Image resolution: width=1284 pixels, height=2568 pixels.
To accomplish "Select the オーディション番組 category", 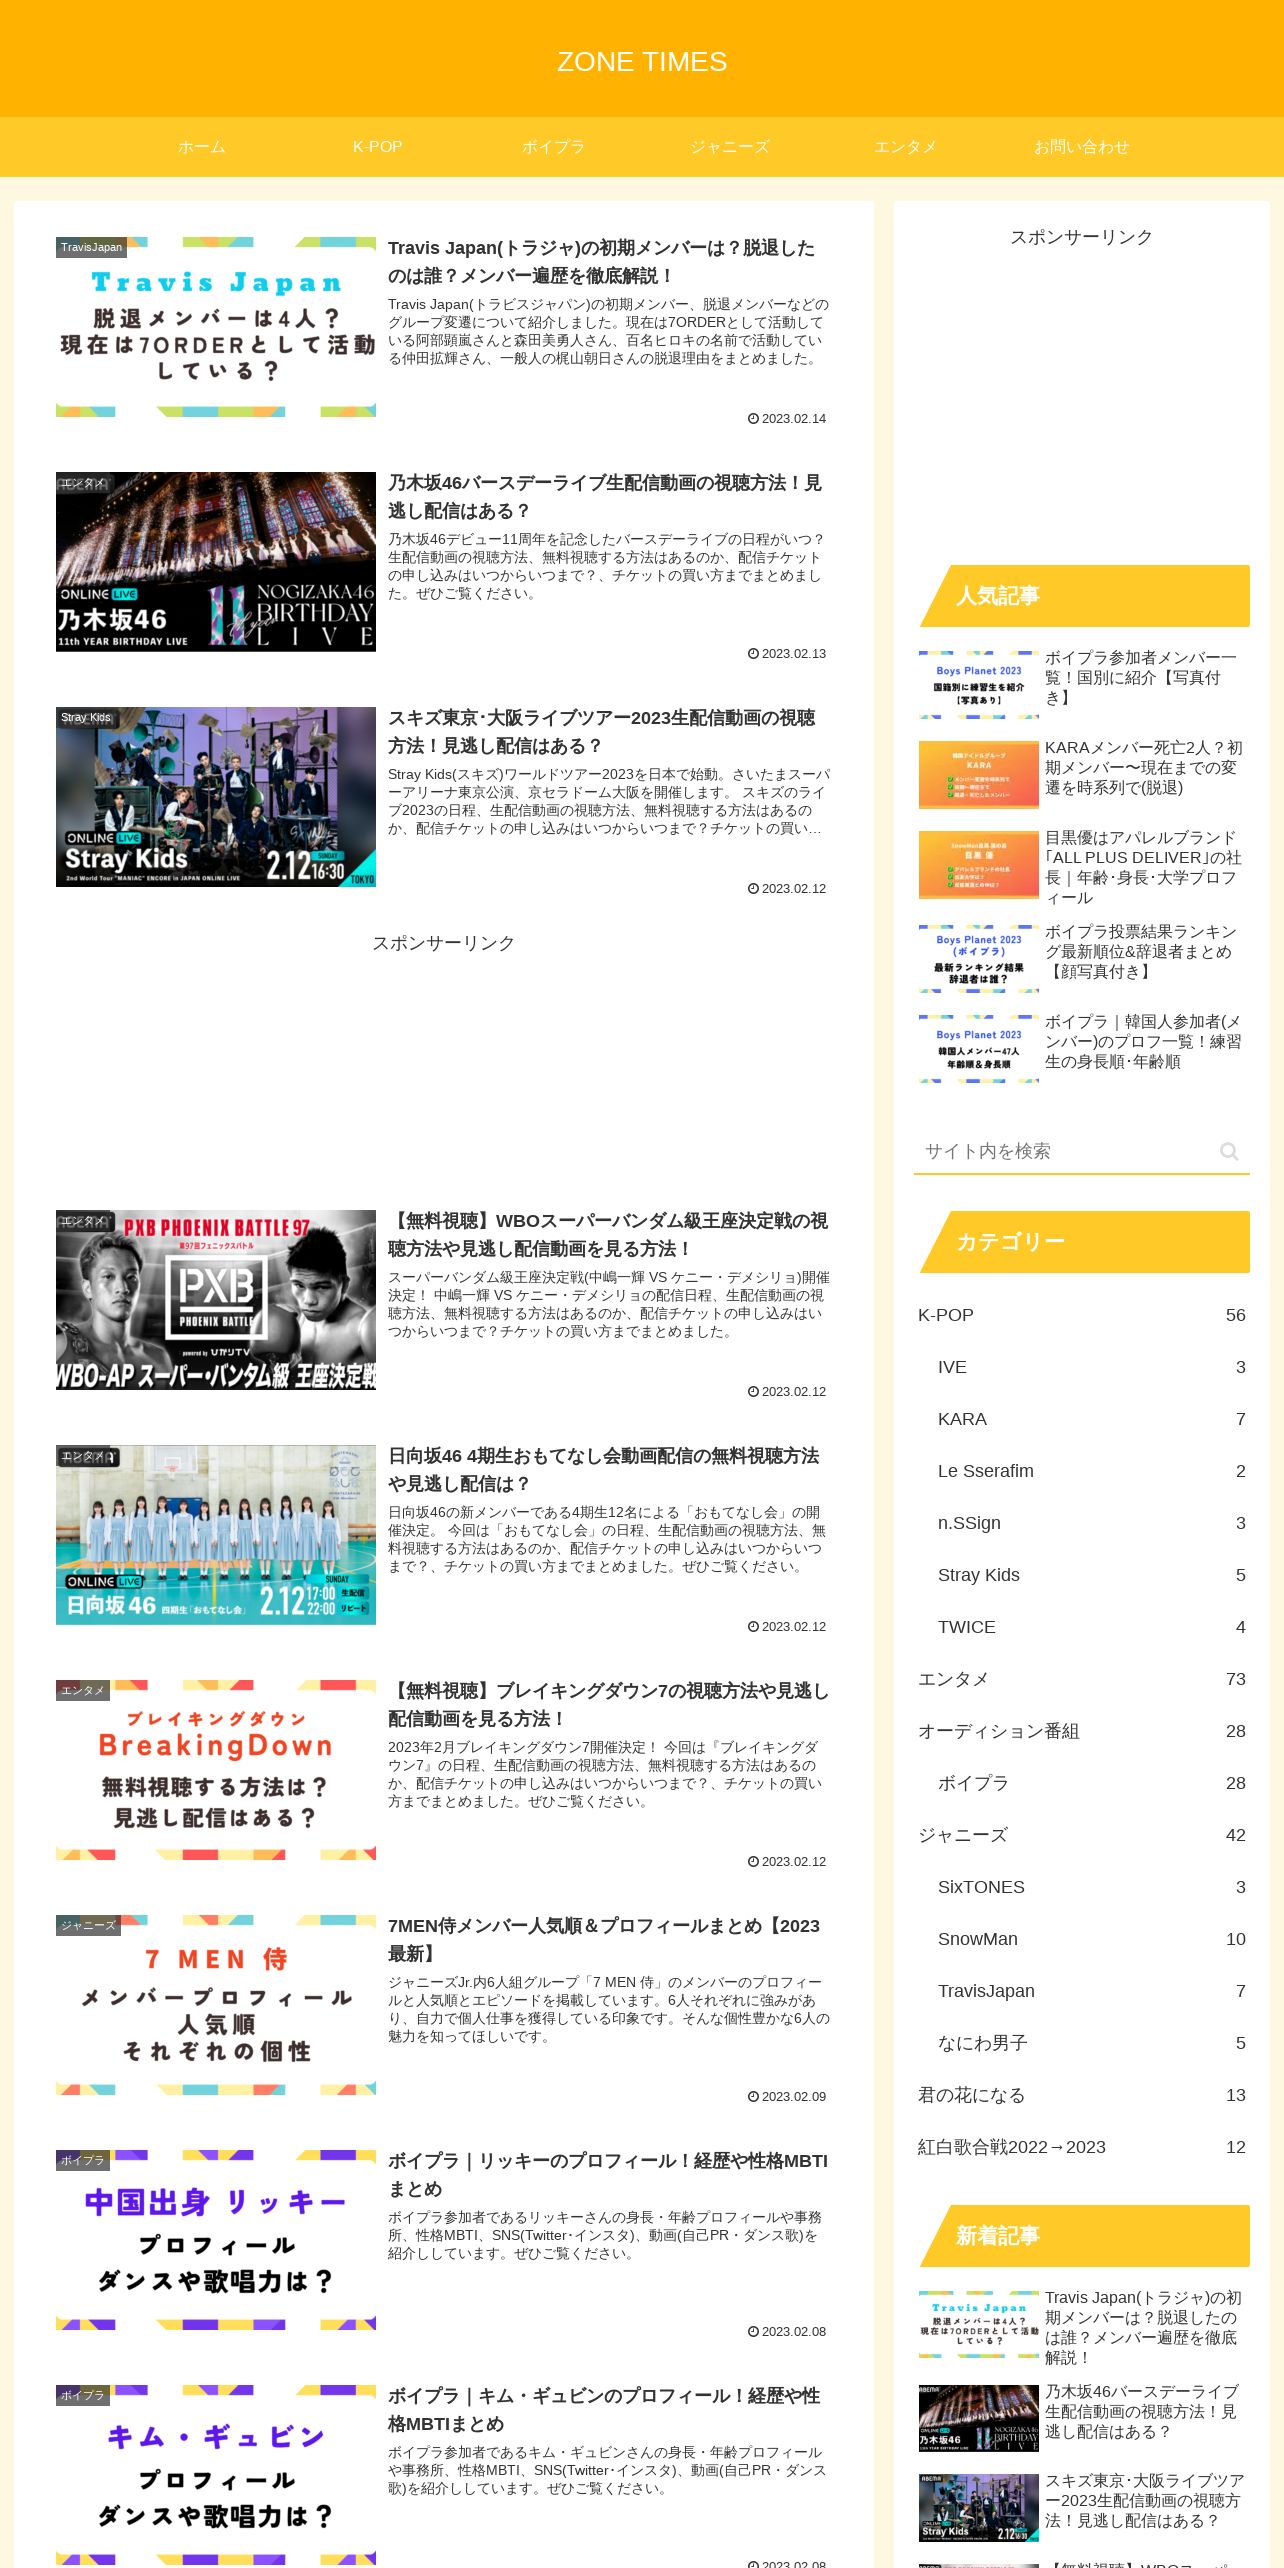I will [1082, 1731].
